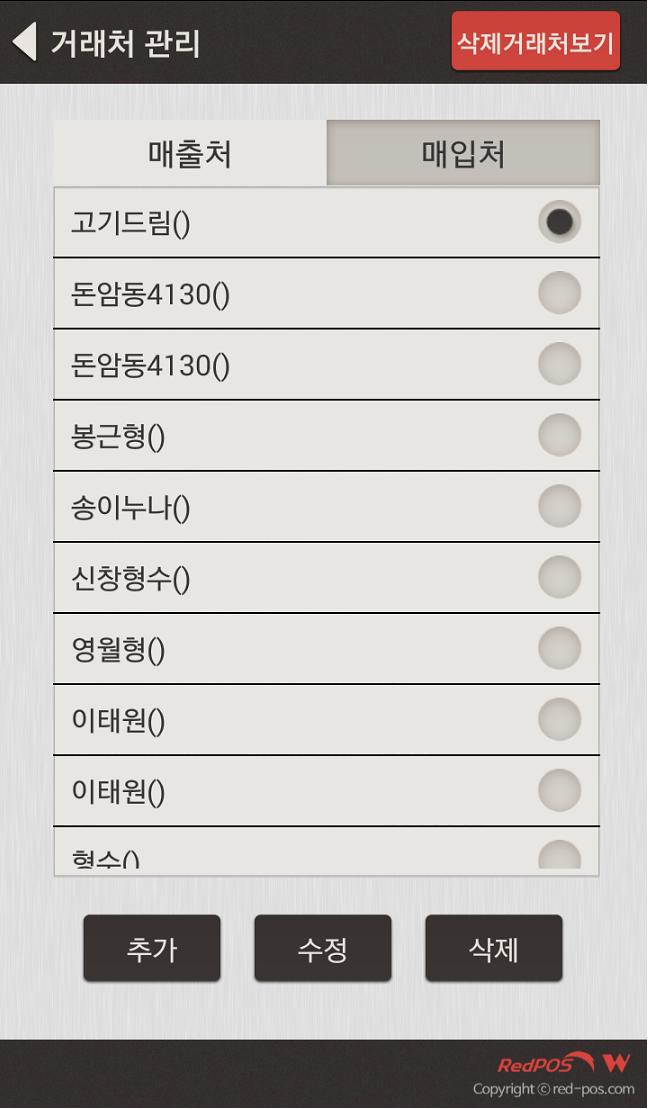Switch to the 매출처 tab
Viewport: 648px width, 1109px height.
[190, 154]
